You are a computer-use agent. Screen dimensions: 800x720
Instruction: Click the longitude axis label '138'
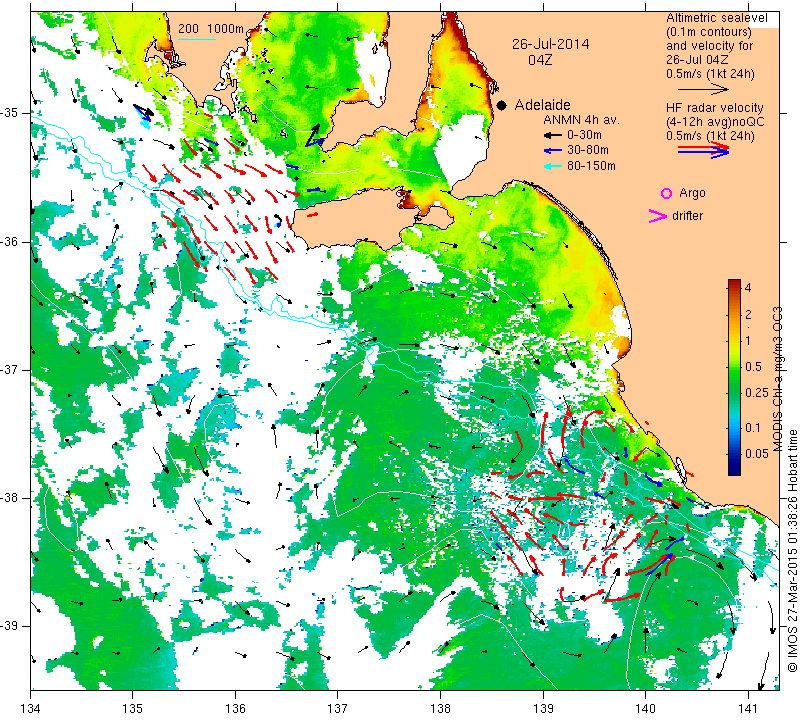440,709
